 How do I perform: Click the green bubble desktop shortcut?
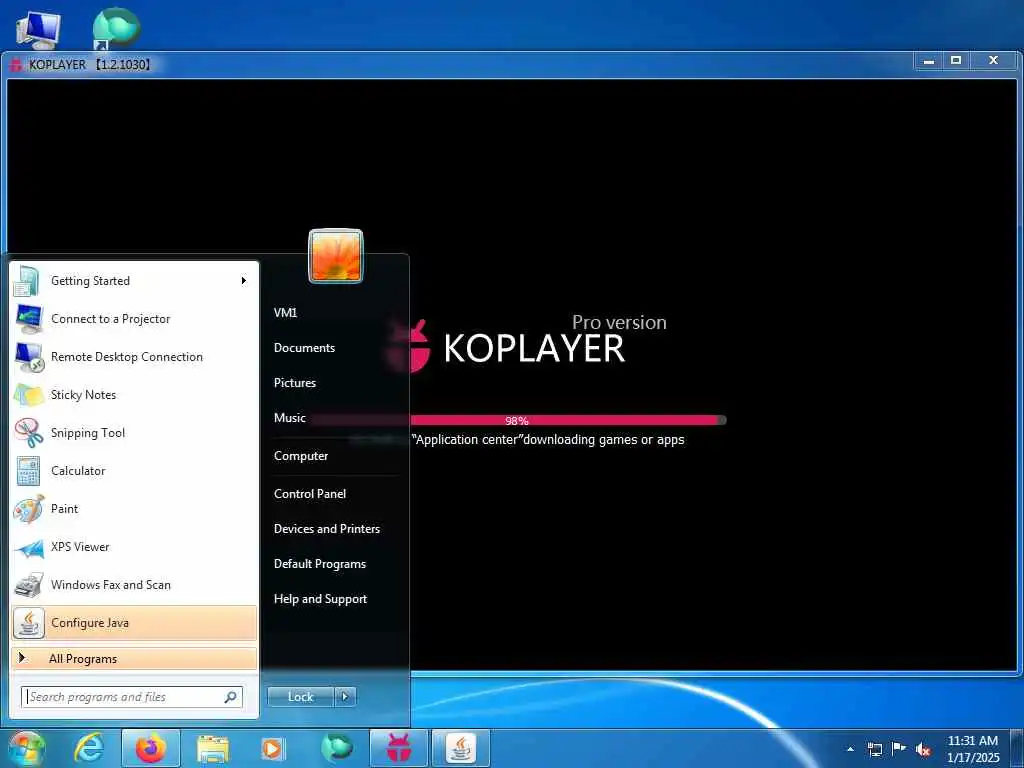[116, 29]
